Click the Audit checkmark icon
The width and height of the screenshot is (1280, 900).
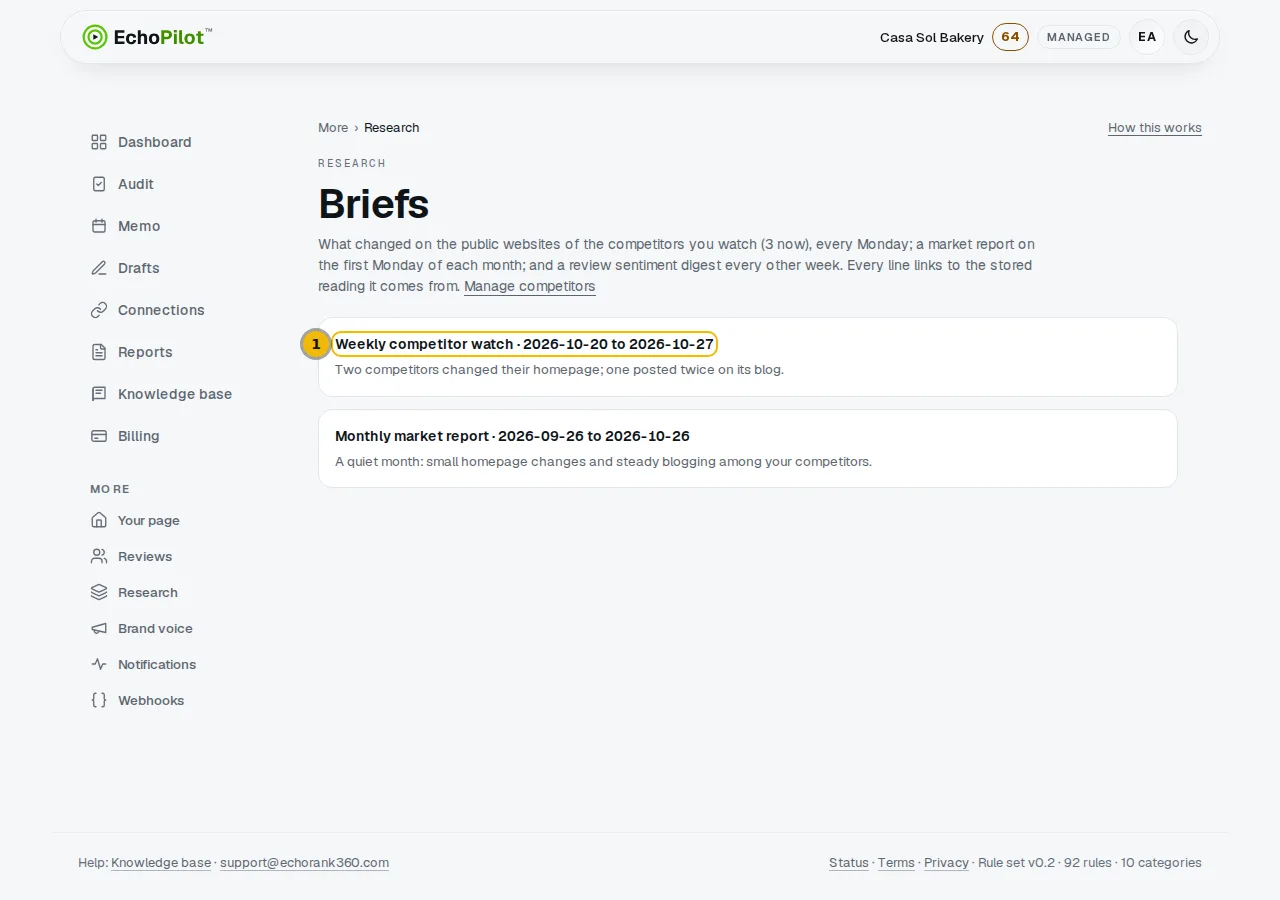tap(99, 184)
